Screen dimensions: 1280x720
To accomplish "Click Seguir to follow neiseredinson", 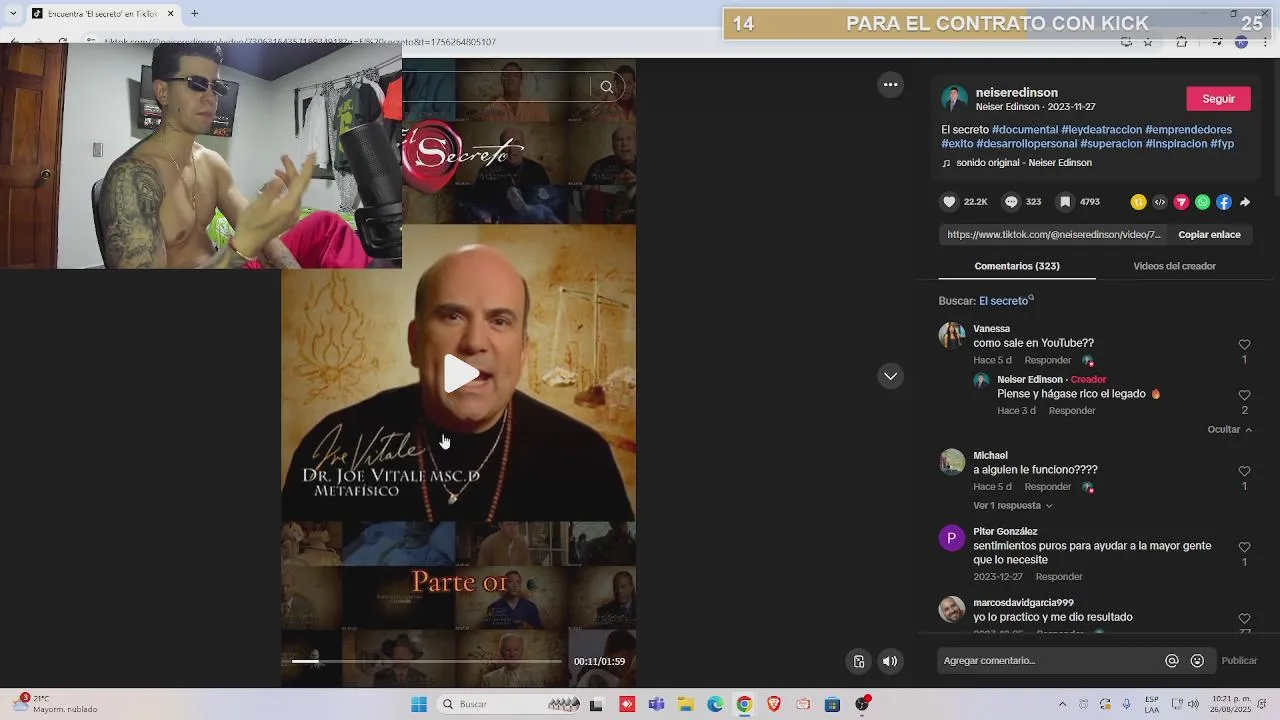I will (1218, 98).
